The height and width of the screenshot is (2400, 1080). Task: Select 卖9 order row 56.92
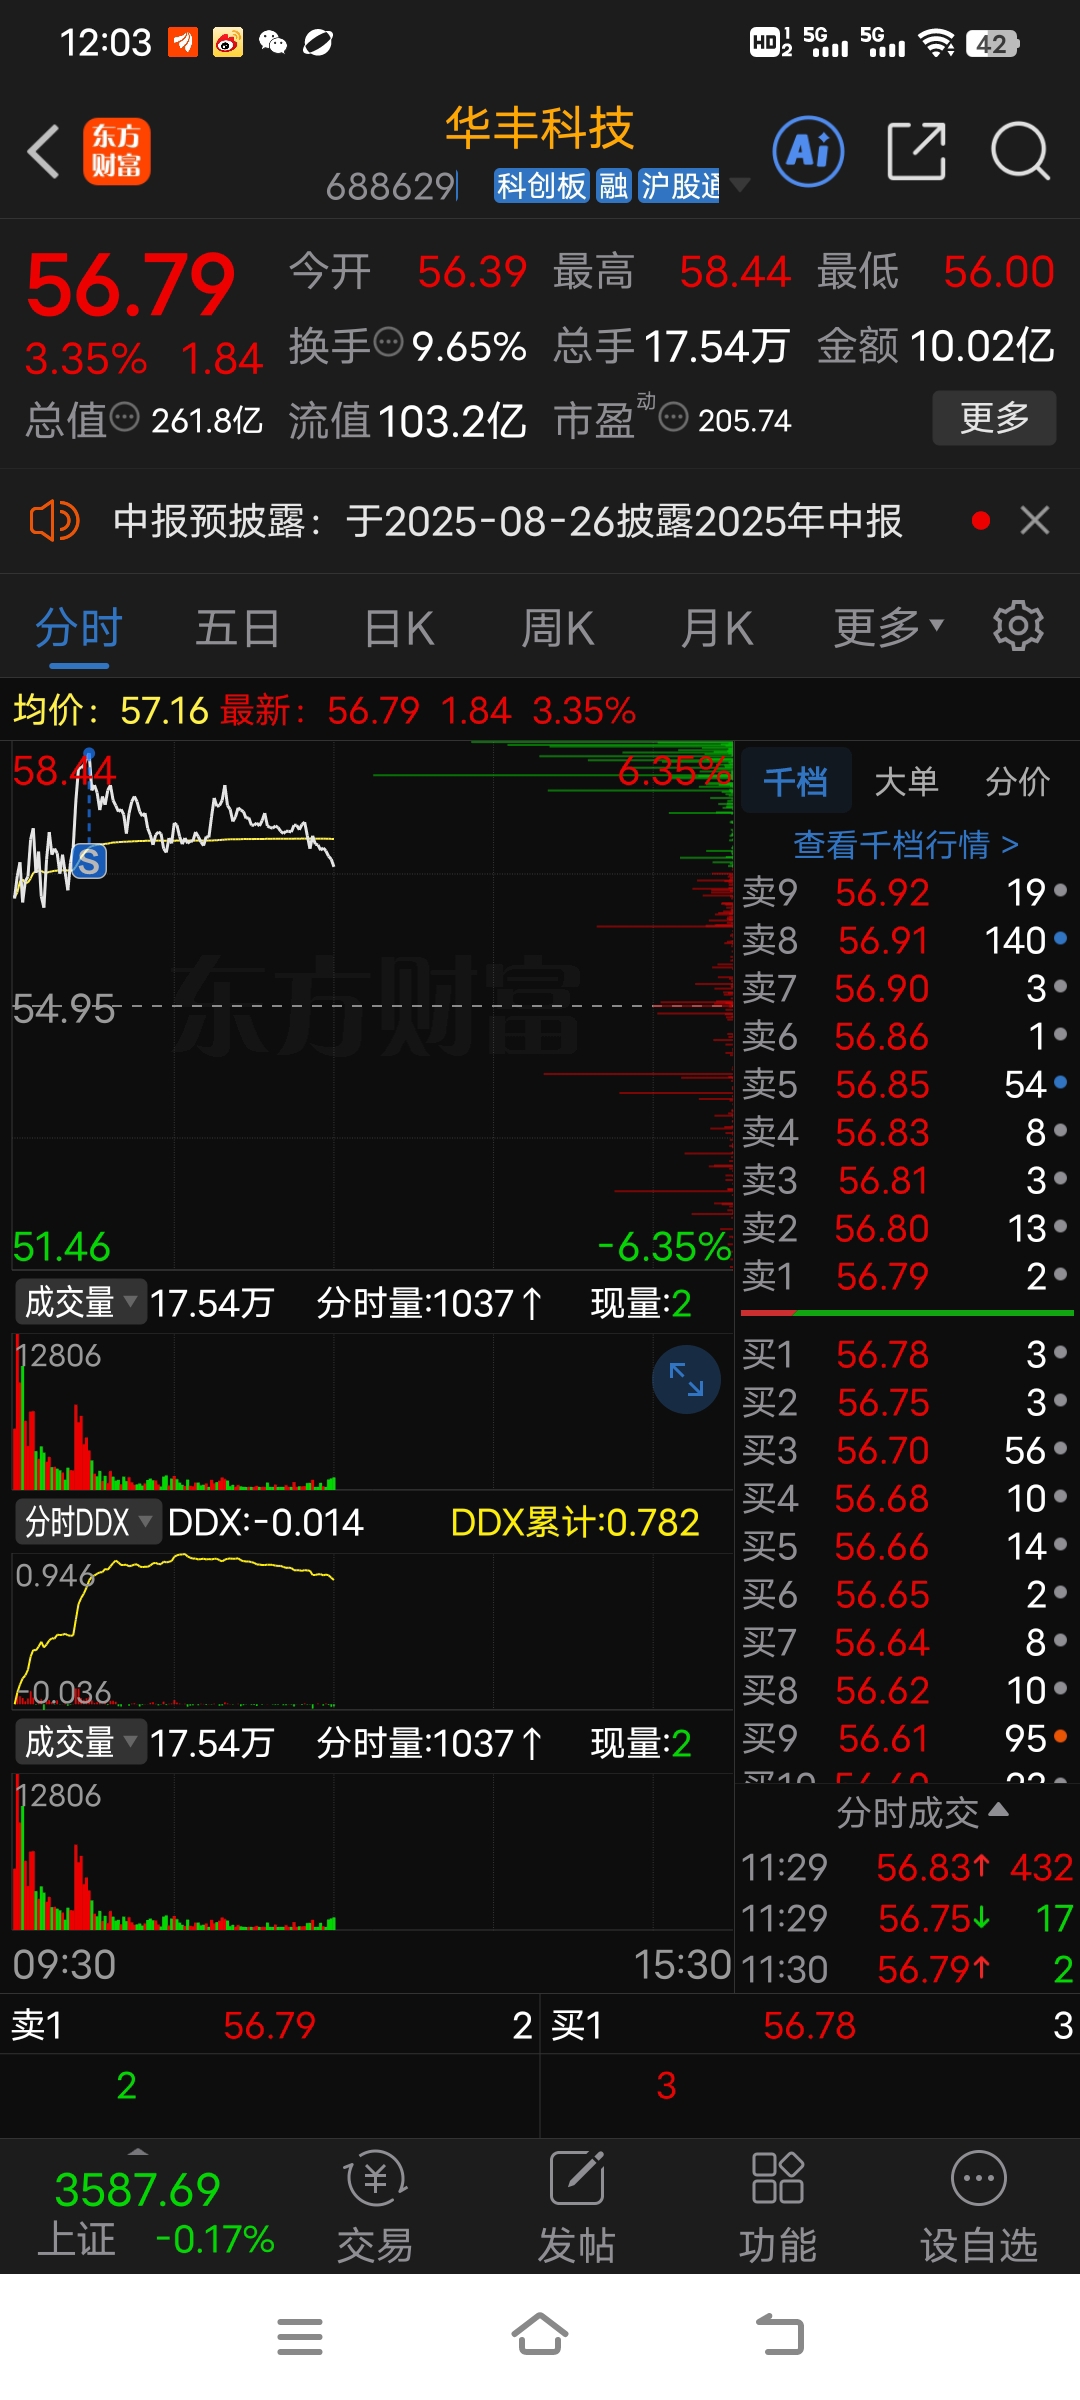point(905,892)
